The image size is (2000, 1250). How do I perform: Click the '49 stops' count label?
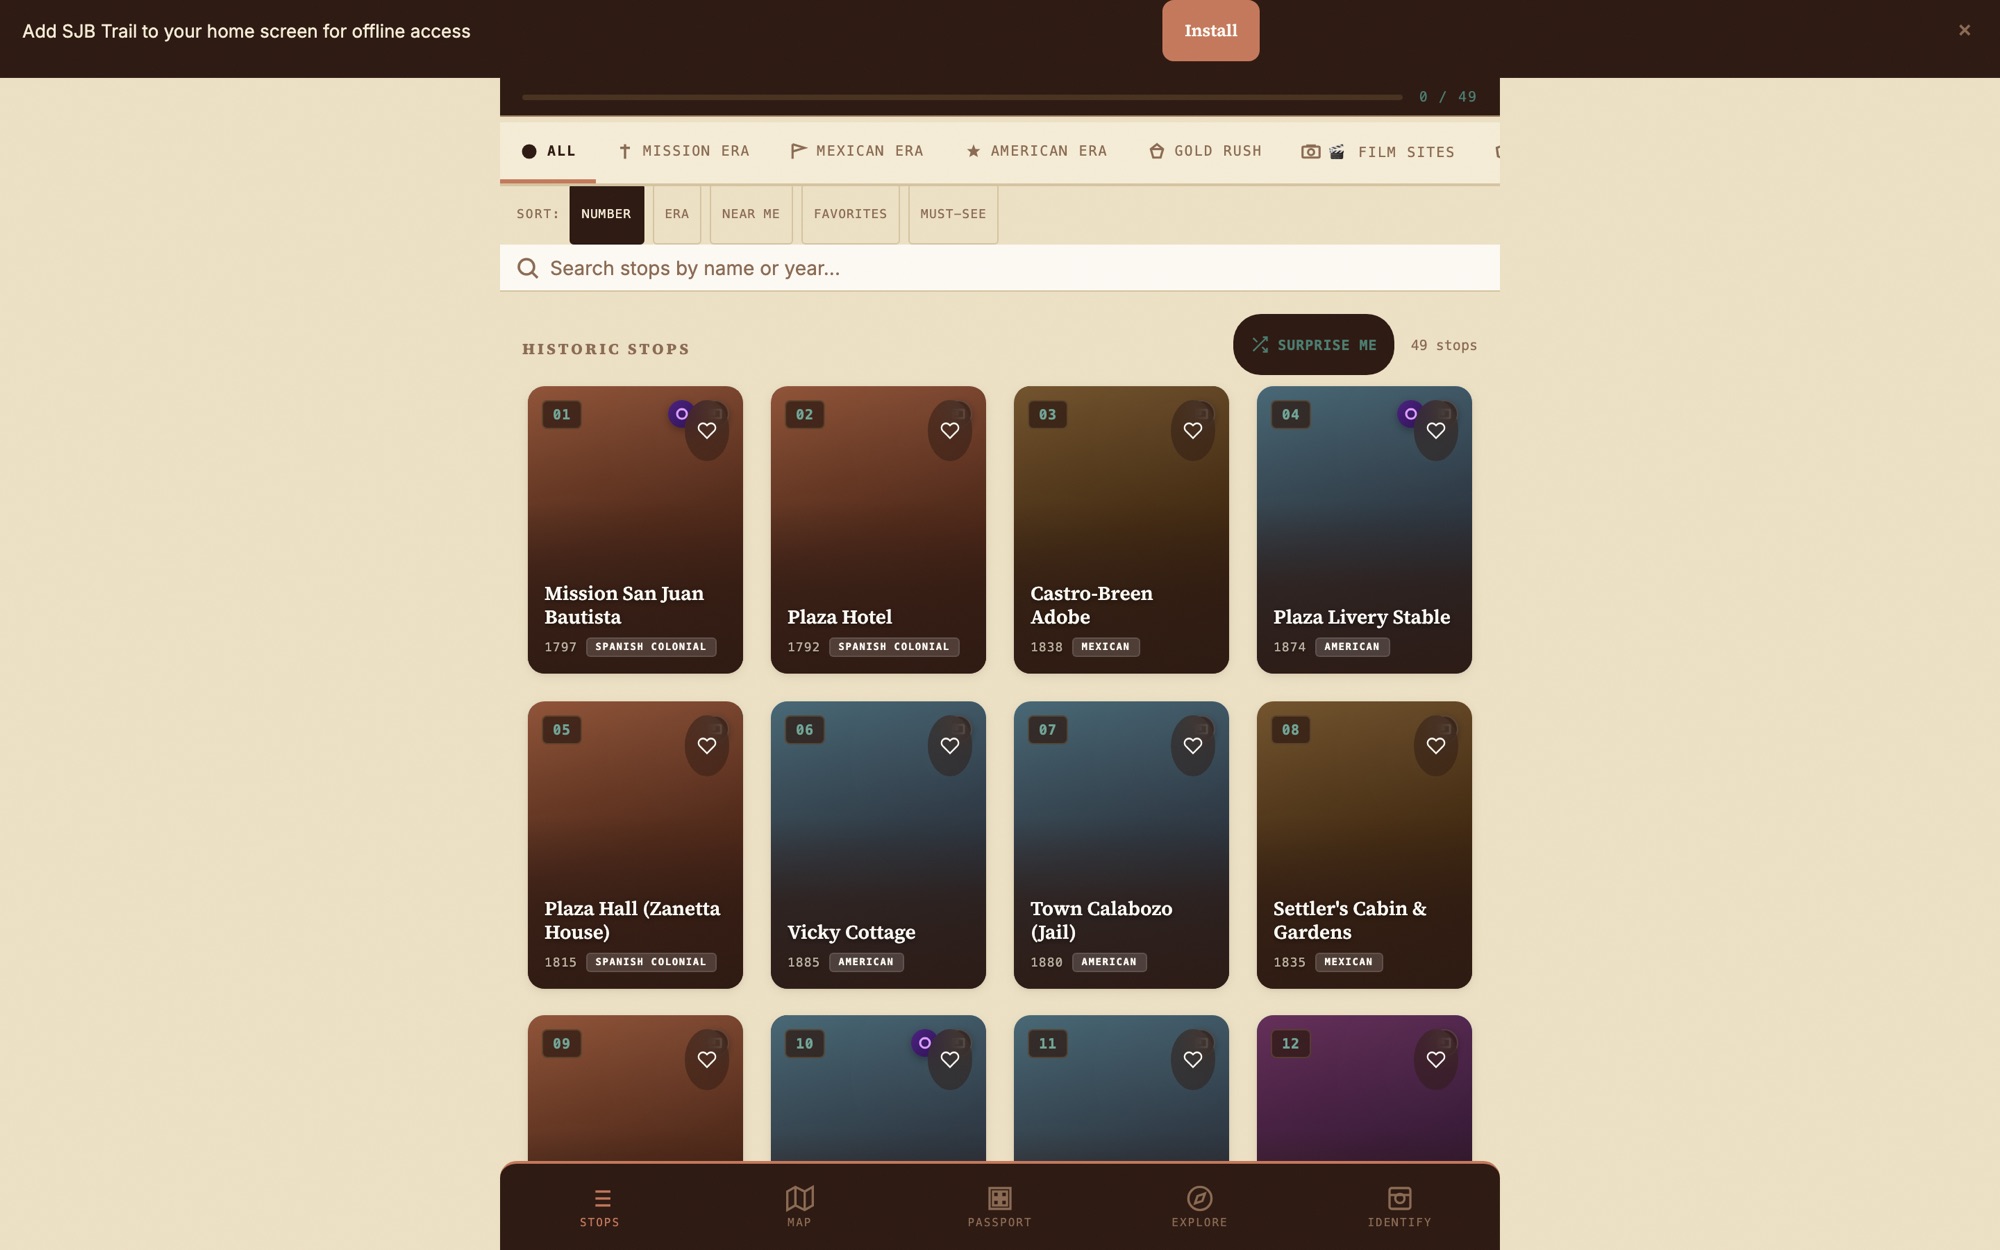click(x=1443, y=345)
